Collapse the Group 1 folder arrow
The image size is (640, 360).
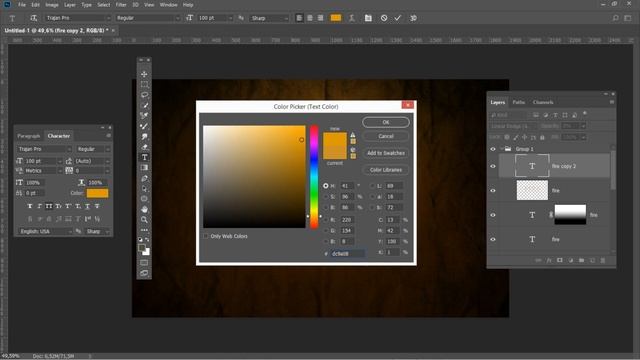point(501,149)
